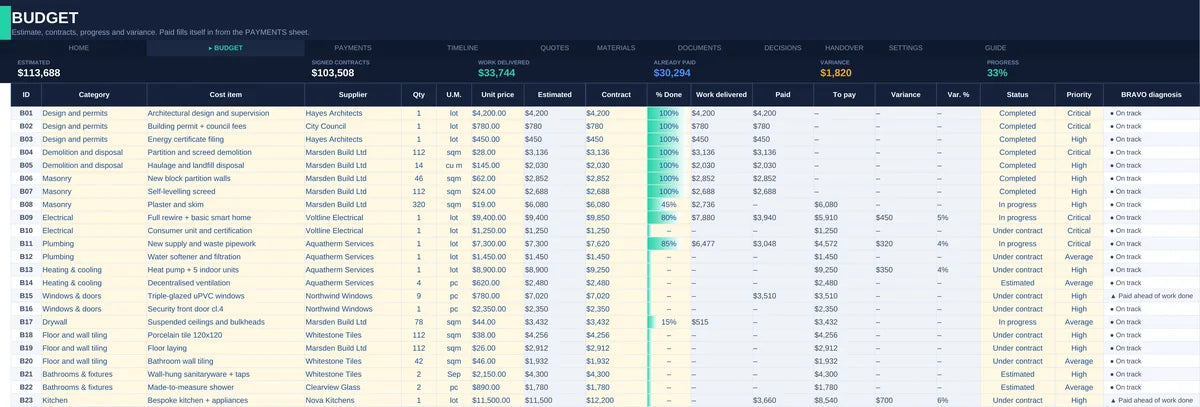The height and width of the screenshot is (407, 1200).
Task: Click the 45% done bar for Plaster and skim
Action: (x=665, y=204)
